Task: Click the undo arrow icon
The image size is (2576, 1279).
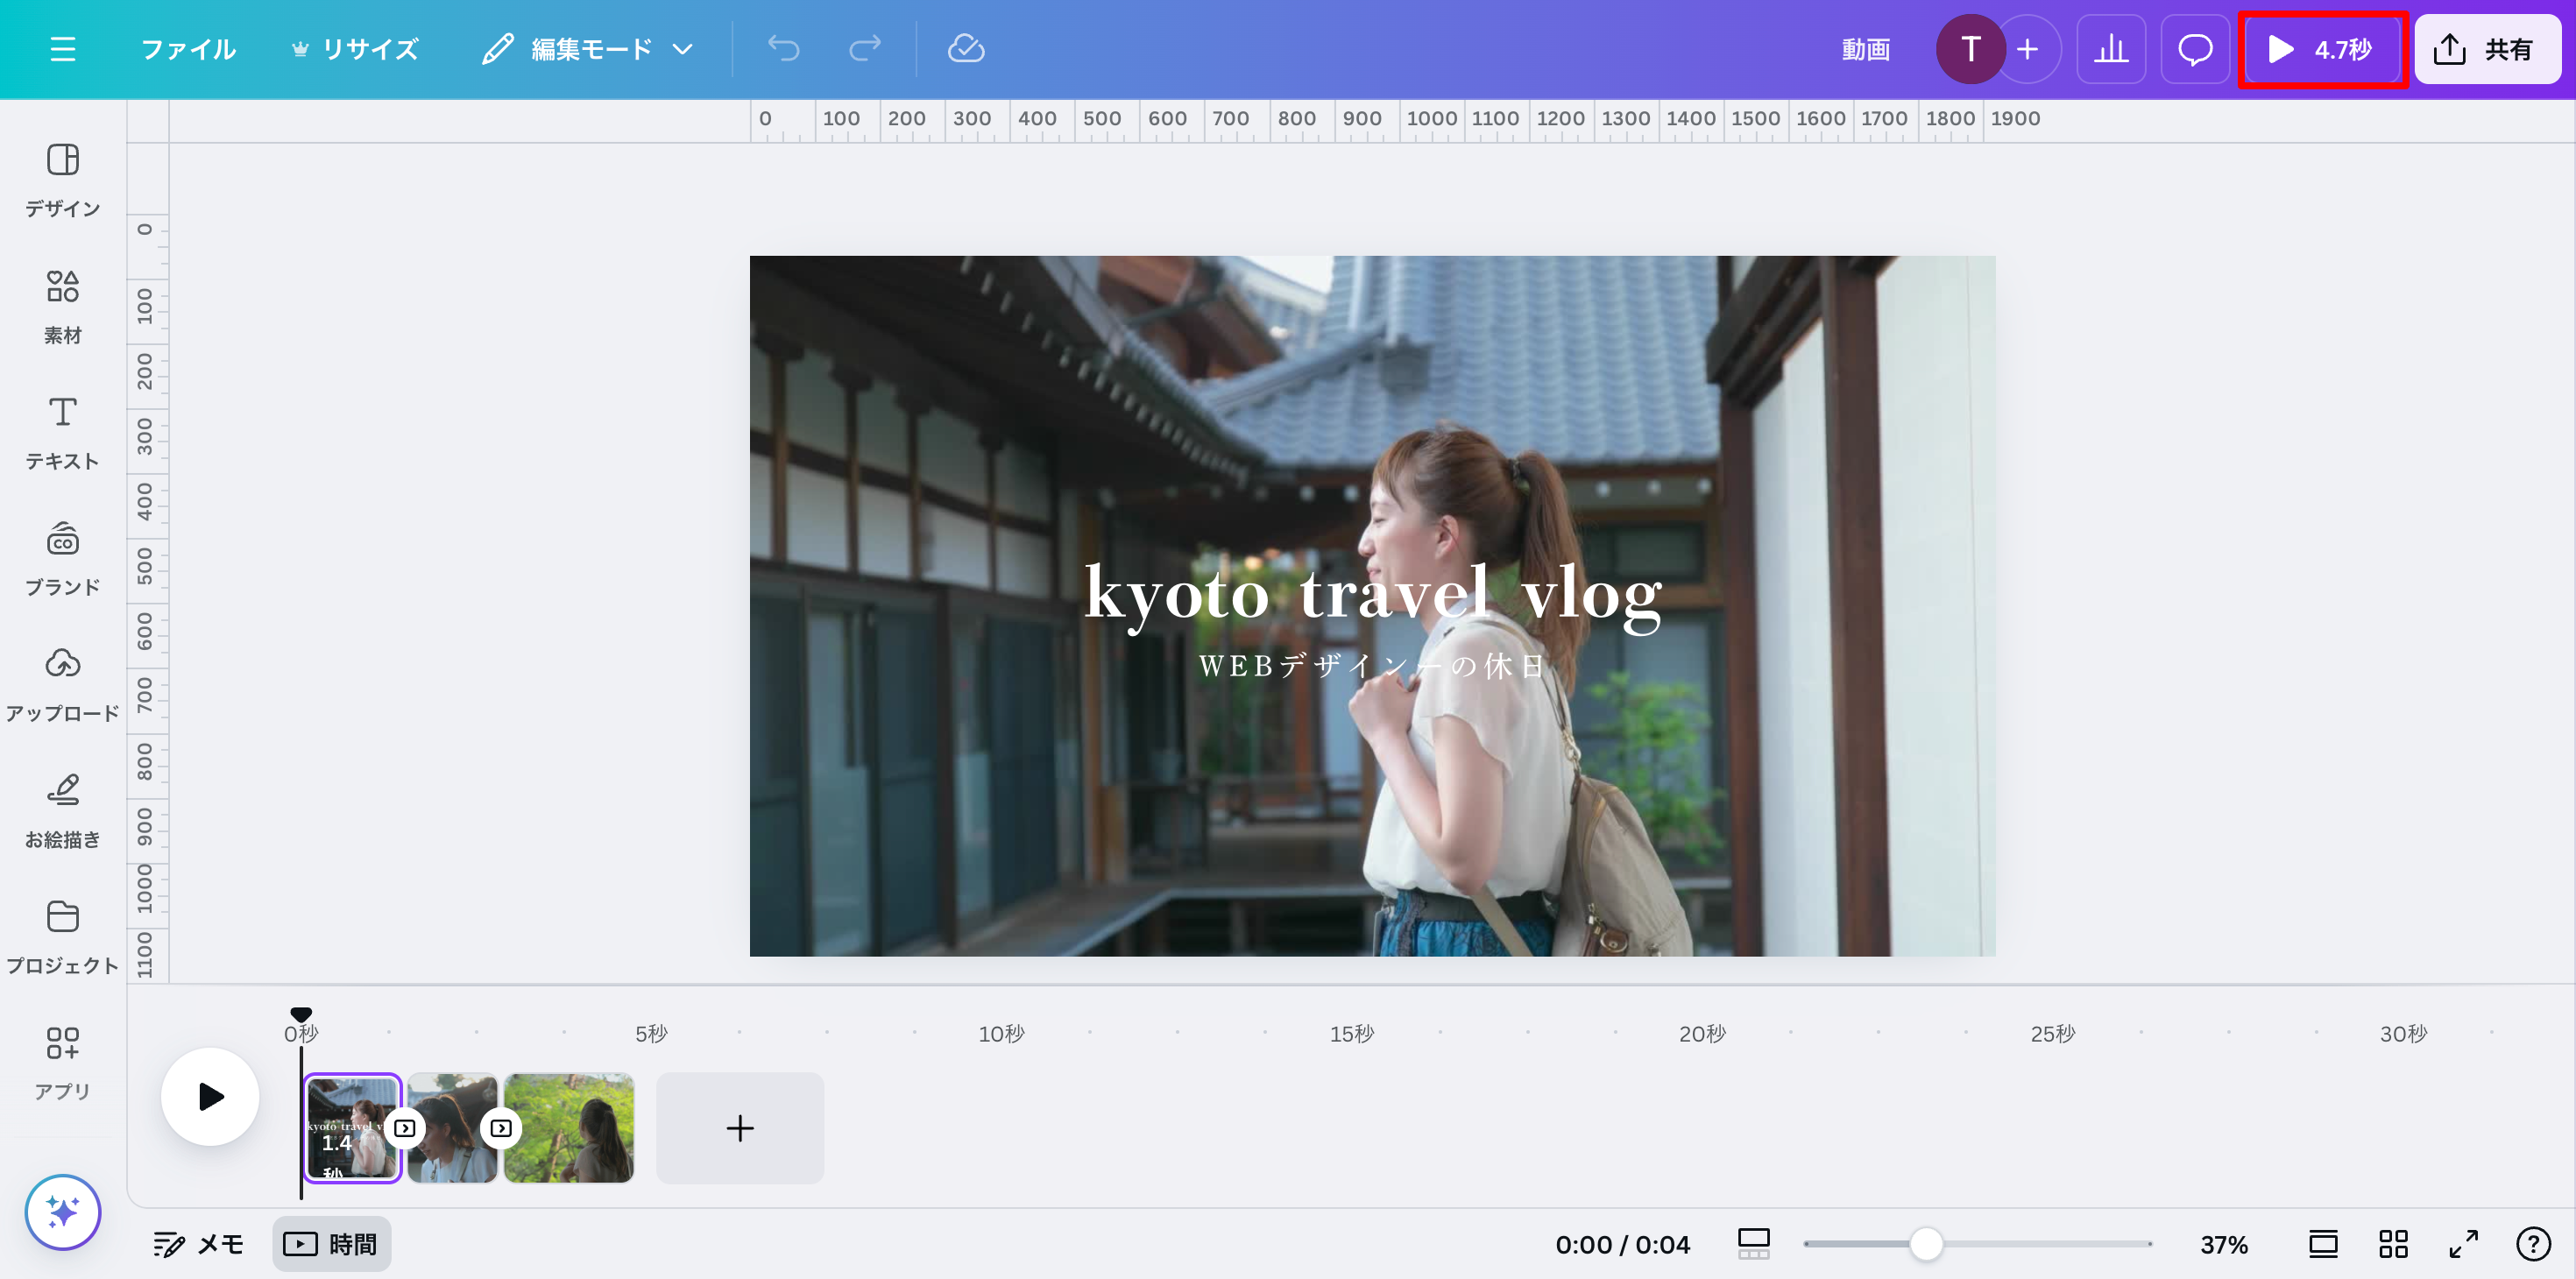Action: point(784,48)
